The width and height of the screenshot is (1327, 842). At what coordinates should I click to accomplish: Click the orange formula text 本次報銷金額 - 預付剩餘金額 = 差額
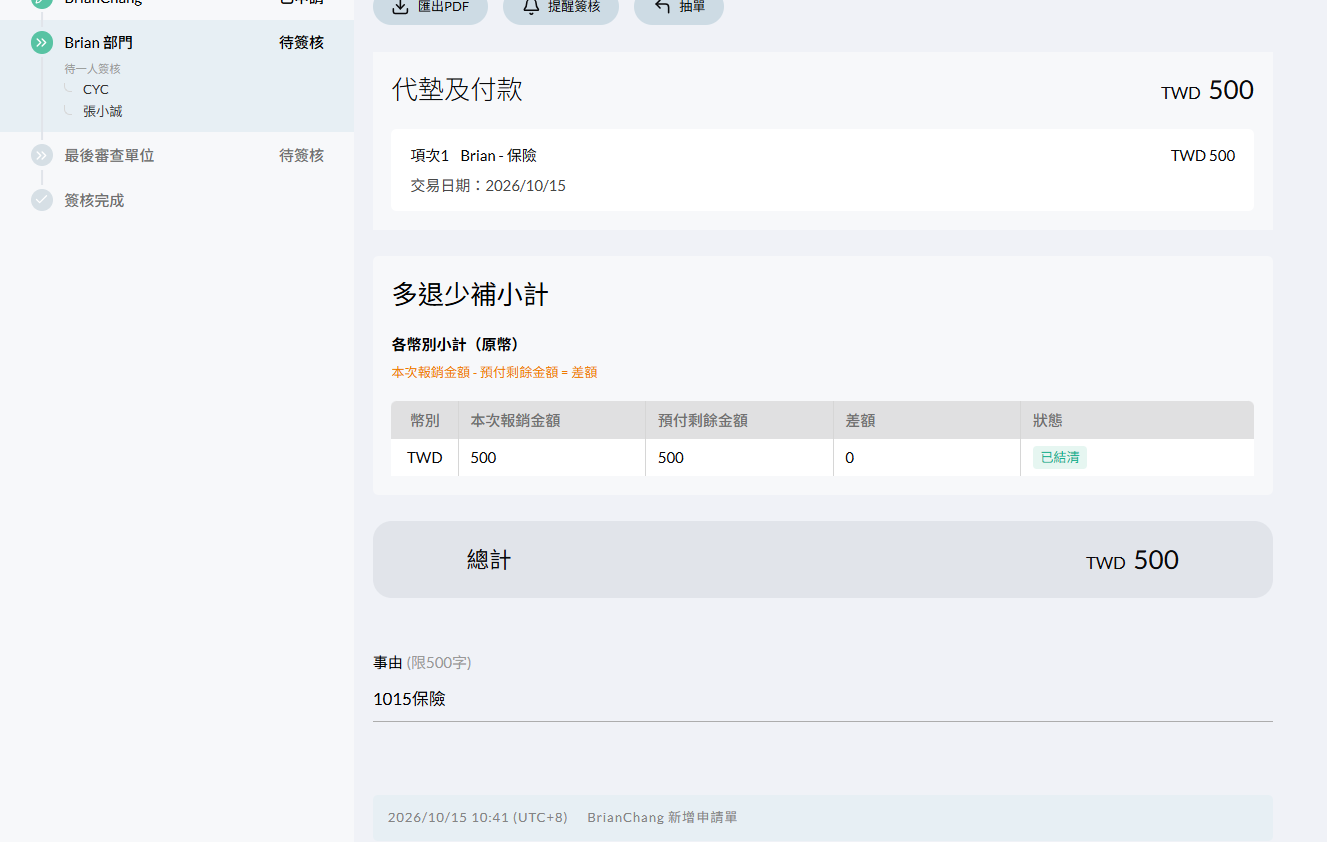[x=494, y=372]
